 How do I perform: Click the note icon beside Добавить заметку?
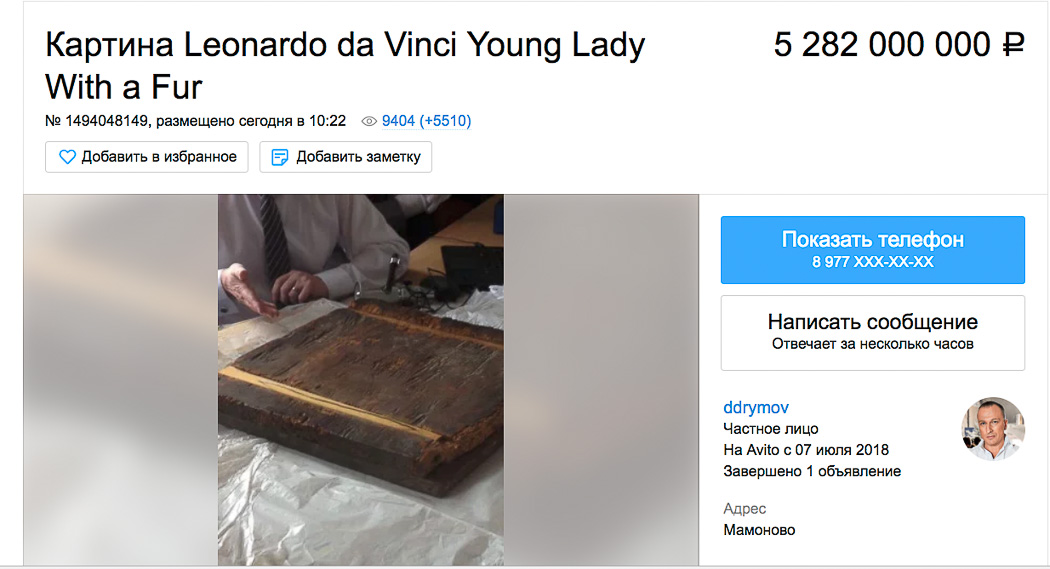[x=279, y=157]
